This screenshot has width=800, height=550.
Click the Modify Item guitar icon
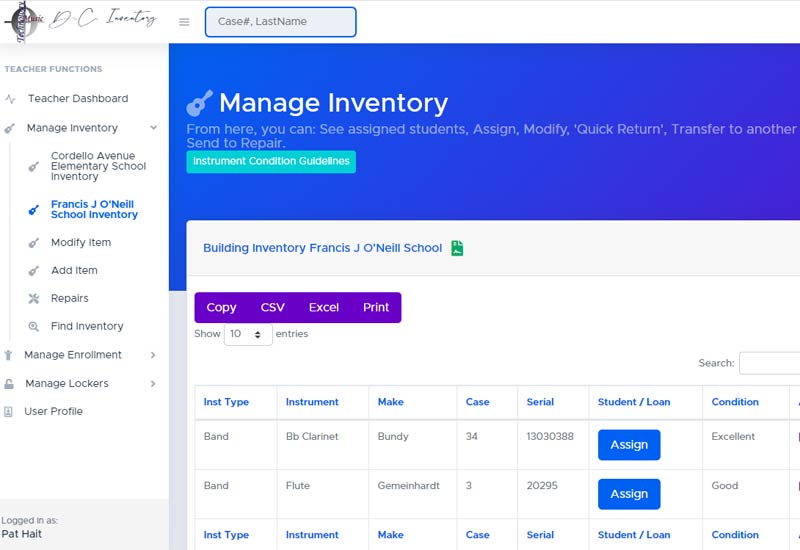34,243
